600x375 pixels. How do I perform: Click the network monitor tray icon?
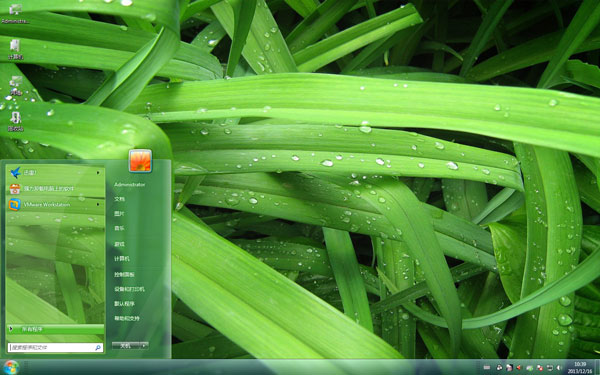pyautogui.click(x=550, y=368)
